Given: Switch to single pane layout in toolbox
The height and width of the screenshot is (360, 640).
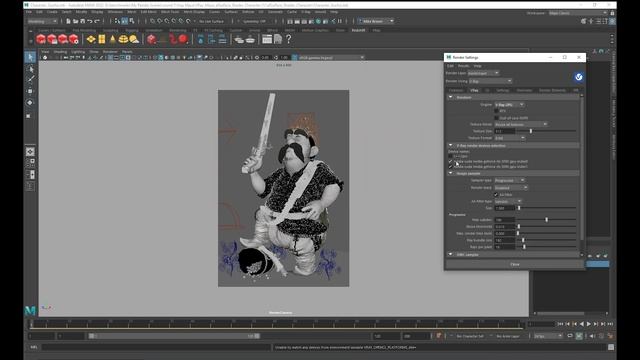Looking at the screenshot, I should point(30,152).
